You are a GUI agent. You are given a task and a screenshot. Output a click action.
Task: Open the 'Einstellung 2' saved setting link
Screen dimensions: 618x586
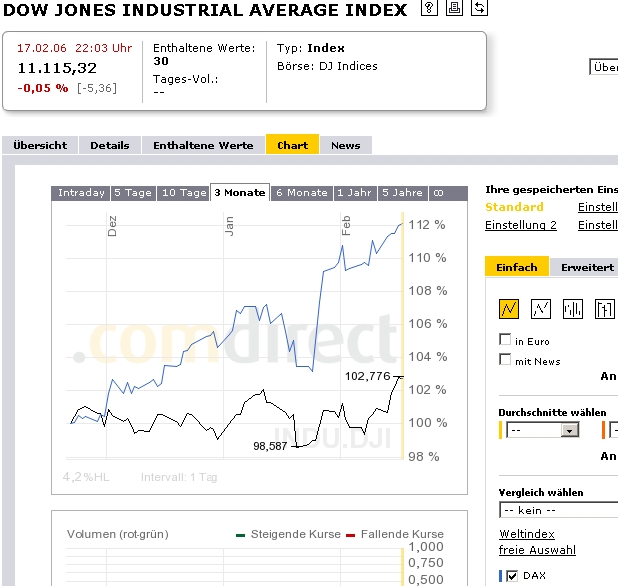pyautogui.click(x=521, y=225)
